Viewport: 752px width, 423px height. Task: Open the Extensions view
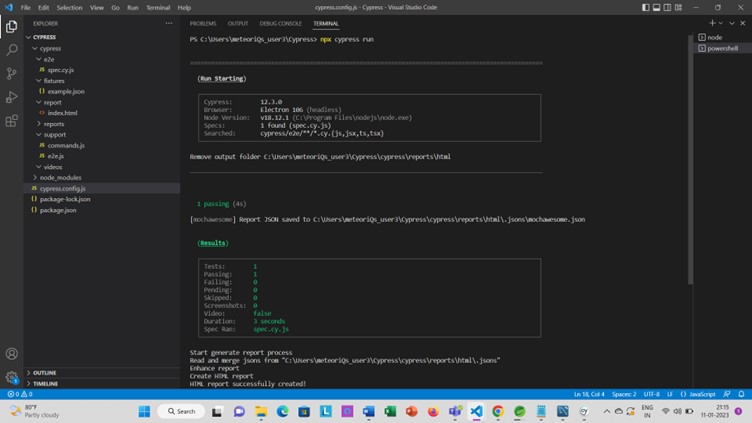(12, 120)
